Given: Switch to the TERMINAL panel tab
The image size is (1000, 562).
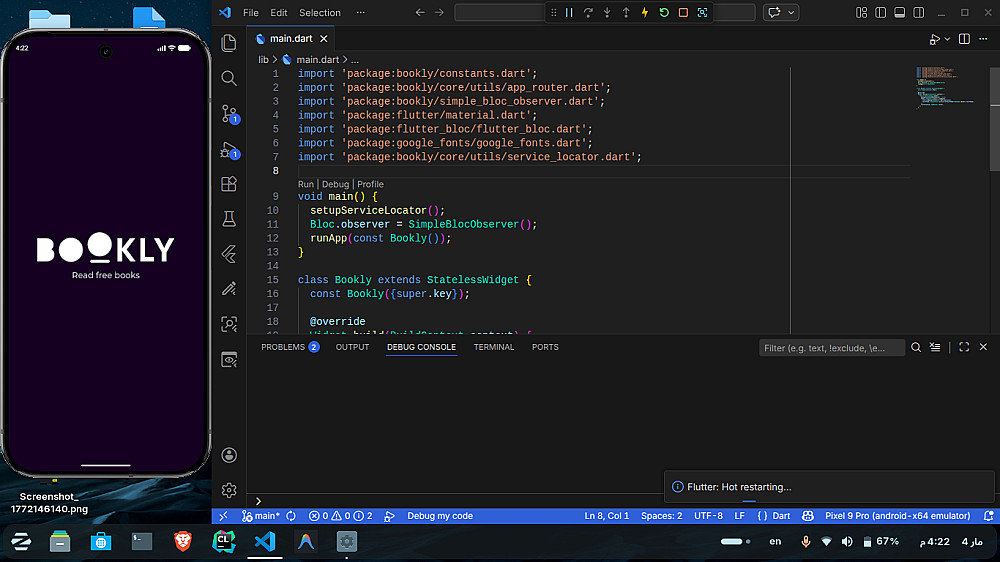Looking at the screenshot, I should pyautogui.click(x=493, y=347).
